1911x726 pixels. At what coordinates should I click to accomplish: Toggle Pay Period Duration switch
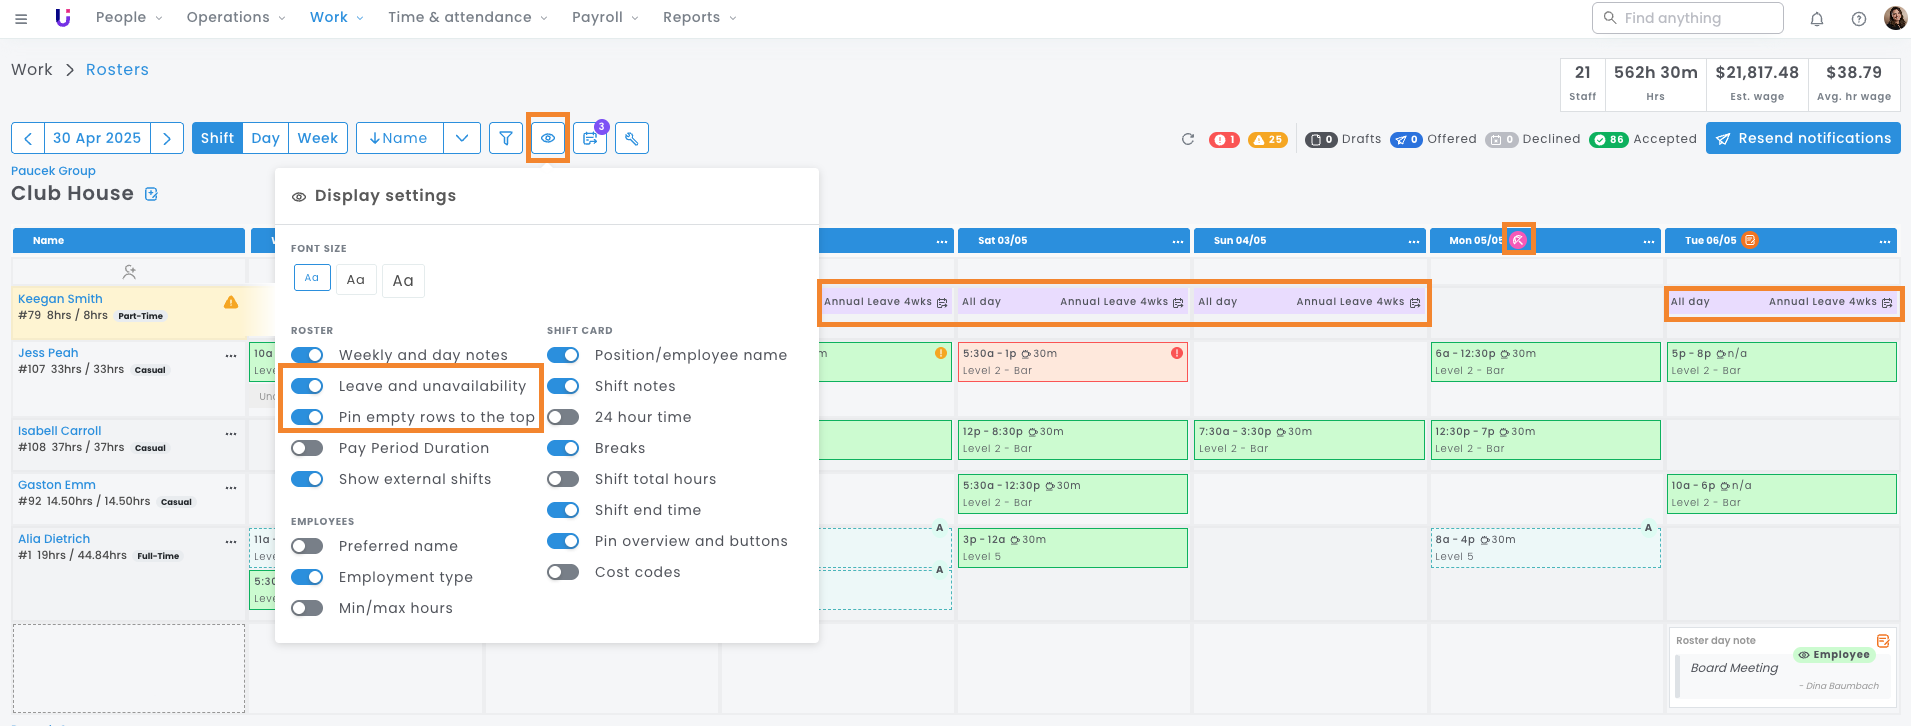tap(307, 448)
